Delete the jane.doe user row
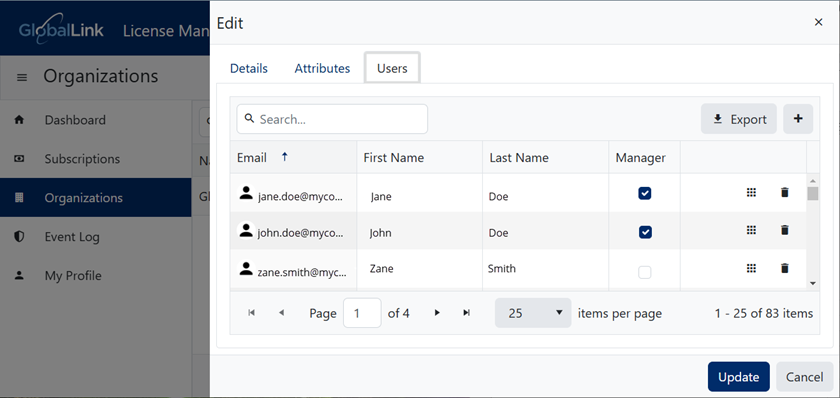The height and width of the screenshot is (398, 840). [785, 192]
